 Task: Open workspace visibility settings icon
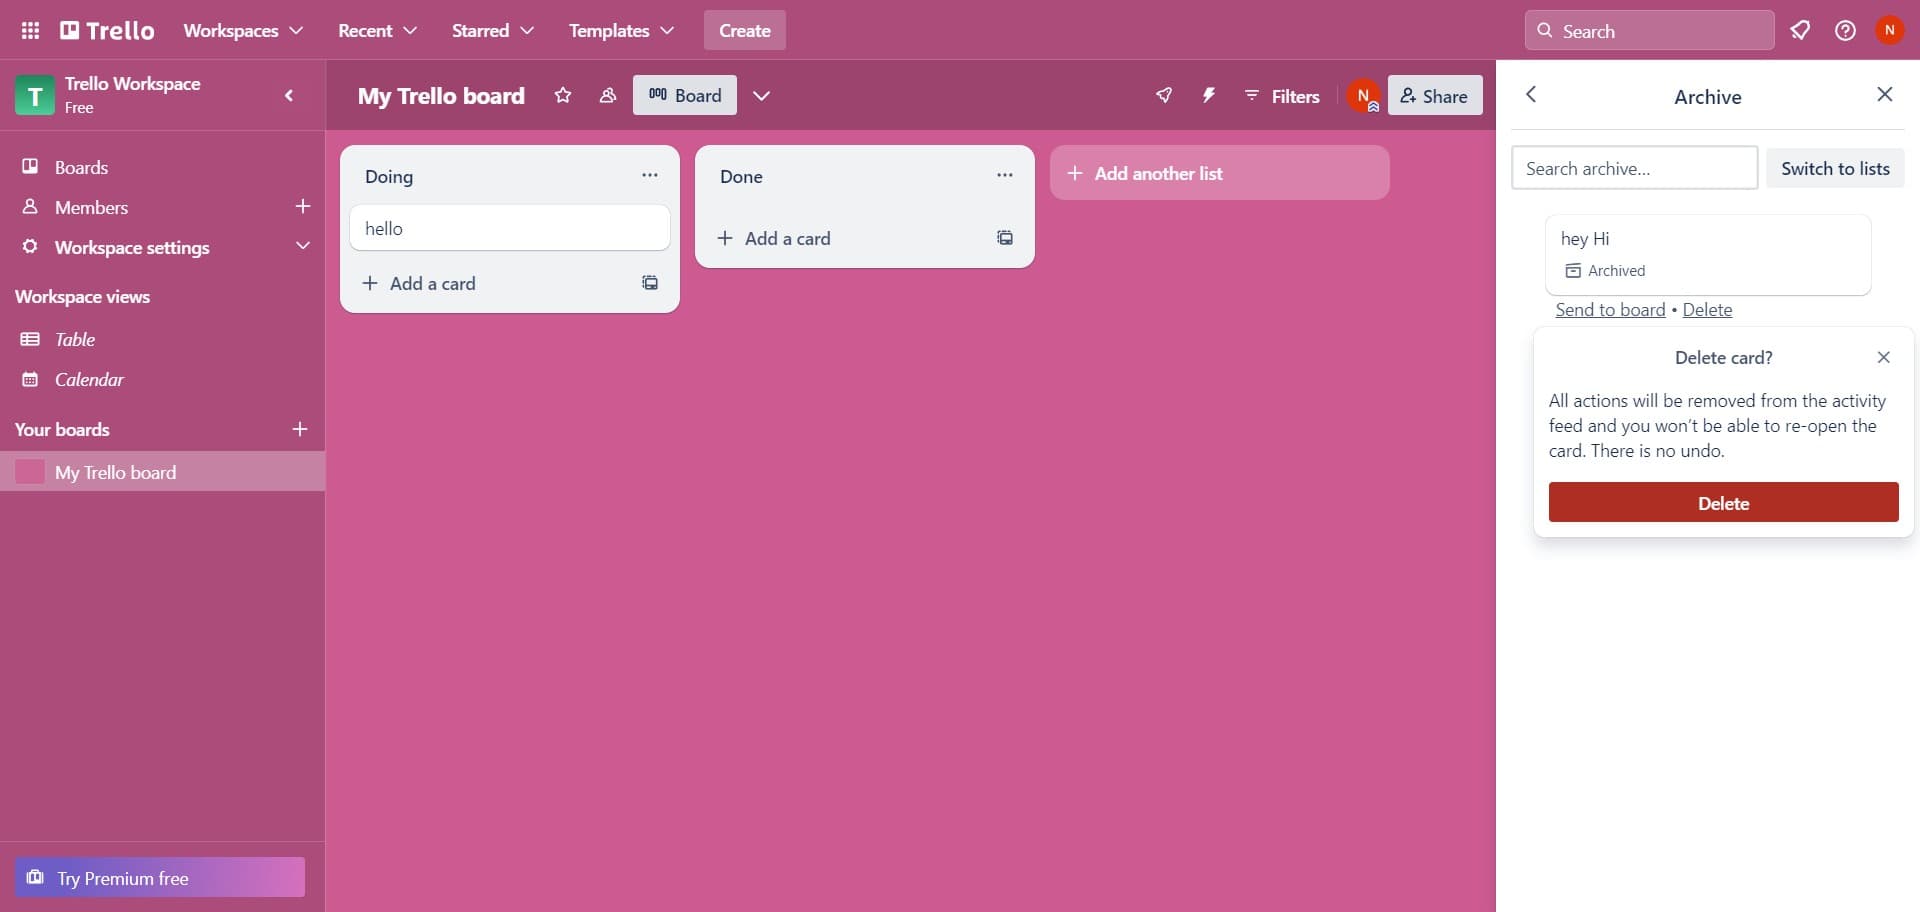pos(607,96)
